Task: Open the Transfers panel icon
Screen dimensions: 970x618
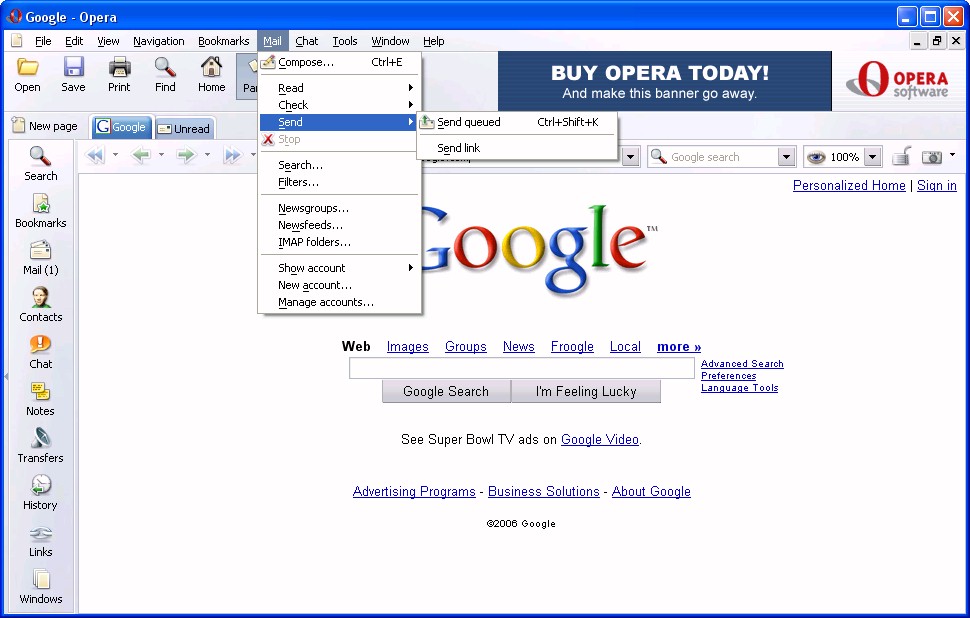Action: pos(41,438)
